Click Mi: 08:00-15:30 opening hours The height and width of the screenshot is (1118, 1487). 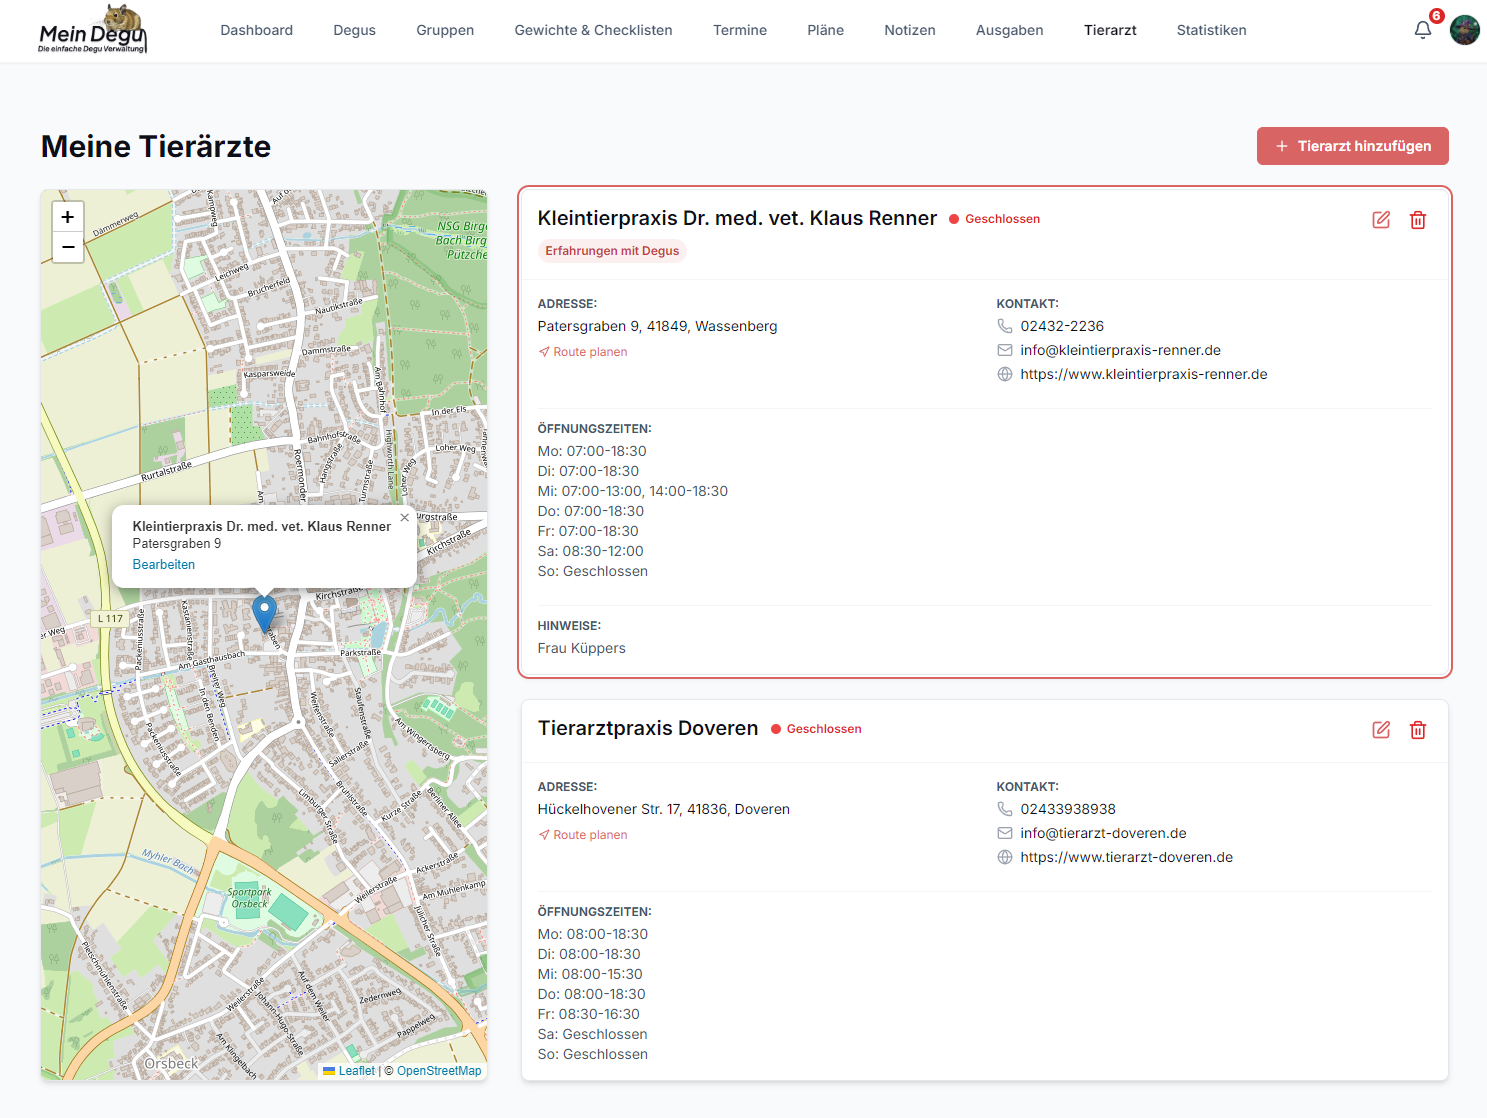click(590, 974)
